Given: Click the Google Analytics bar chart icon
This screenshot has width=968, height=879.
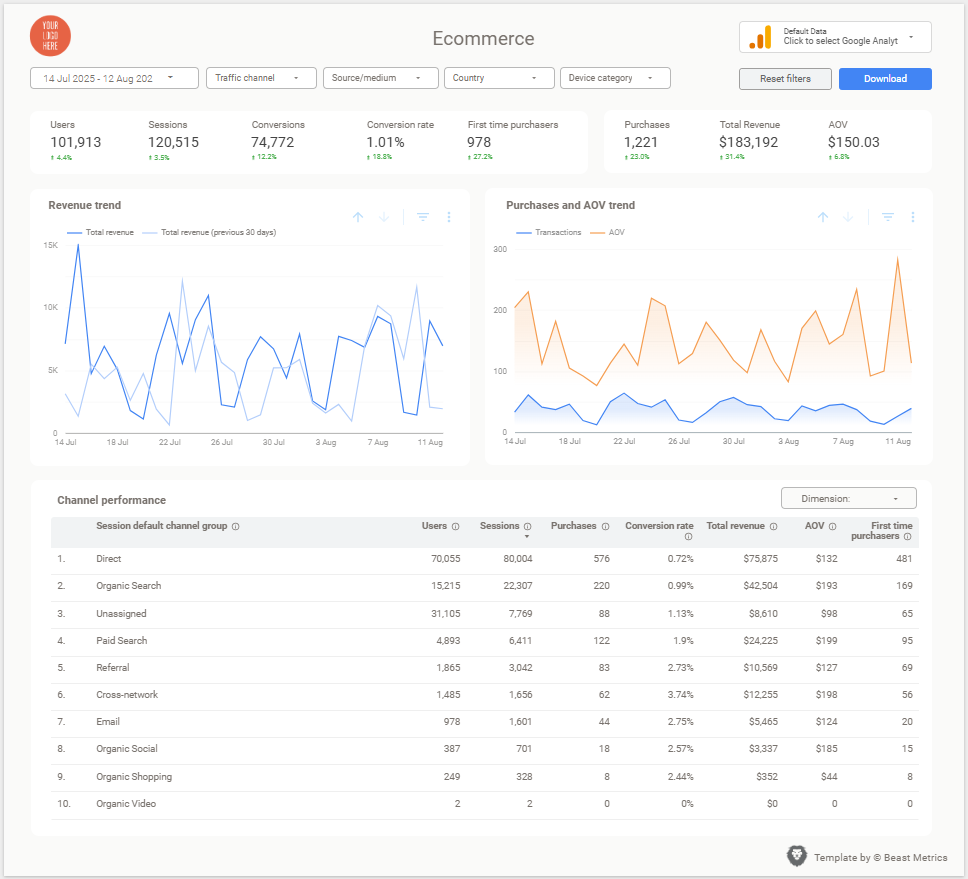Looking at the screenshot, I should [761, 37].
